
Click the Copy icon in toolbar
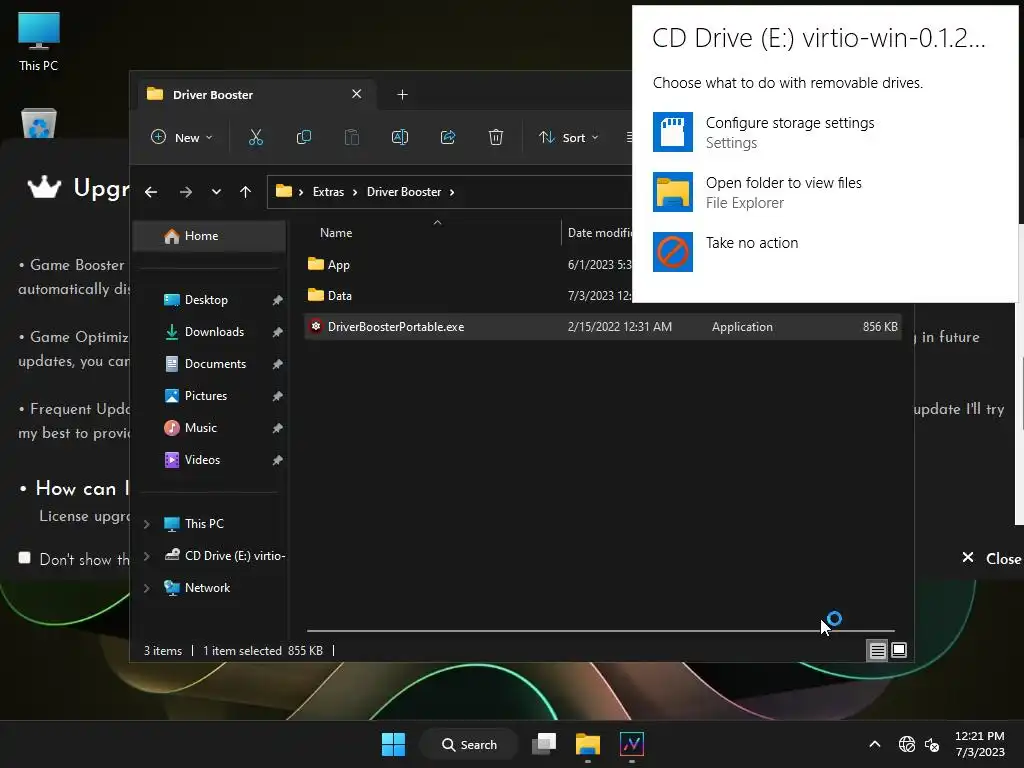(x=304, y=137)
